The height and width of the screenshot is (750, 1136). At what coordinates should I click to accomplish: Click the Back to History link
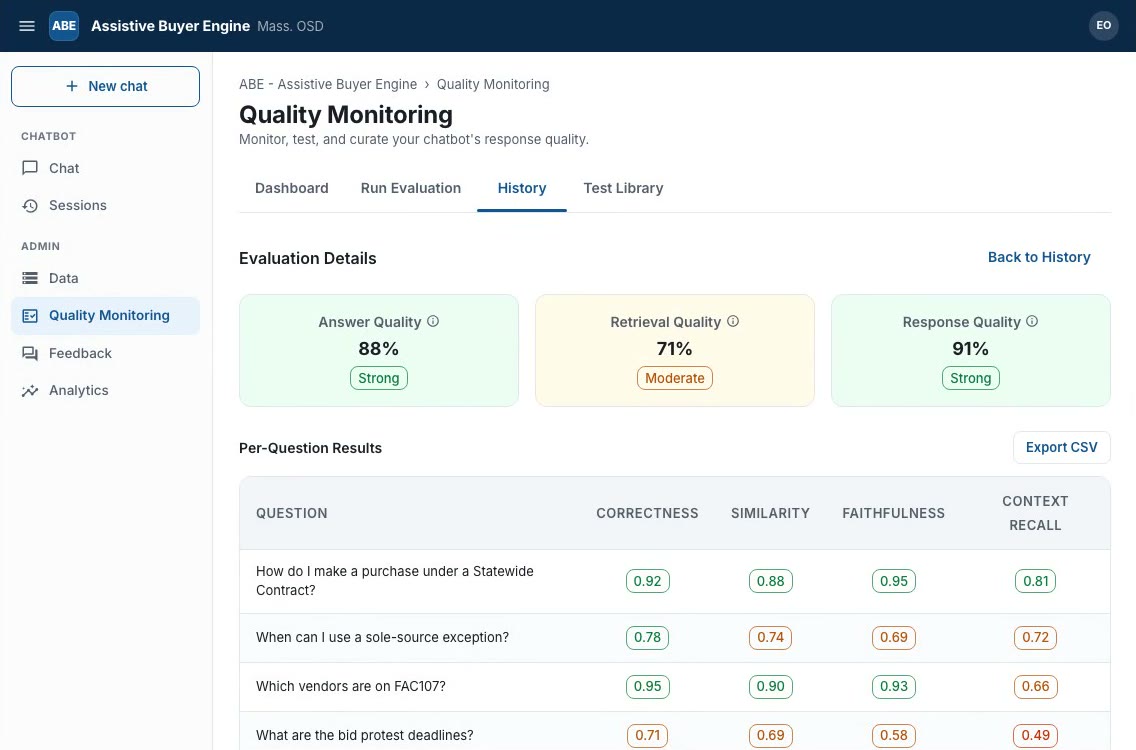pyautogui.click(x=1039, y=257)
